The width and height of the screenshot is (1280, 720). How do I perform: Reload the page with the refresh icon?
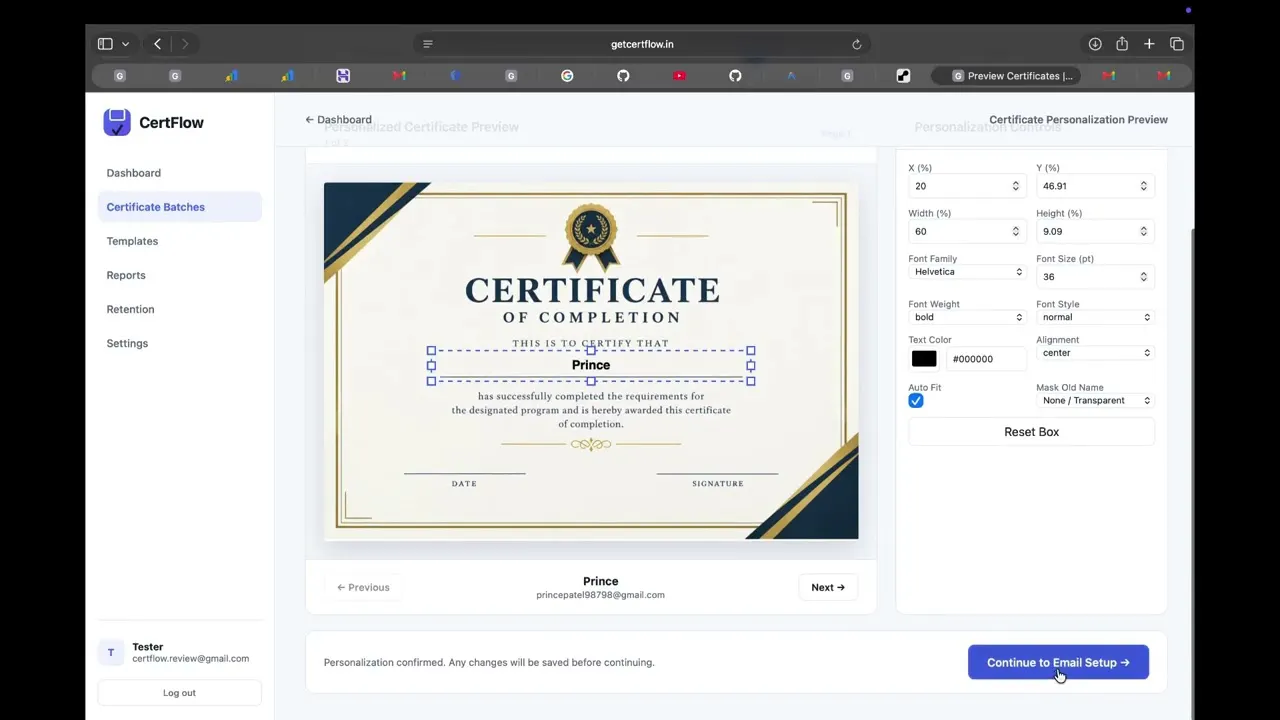857,44
